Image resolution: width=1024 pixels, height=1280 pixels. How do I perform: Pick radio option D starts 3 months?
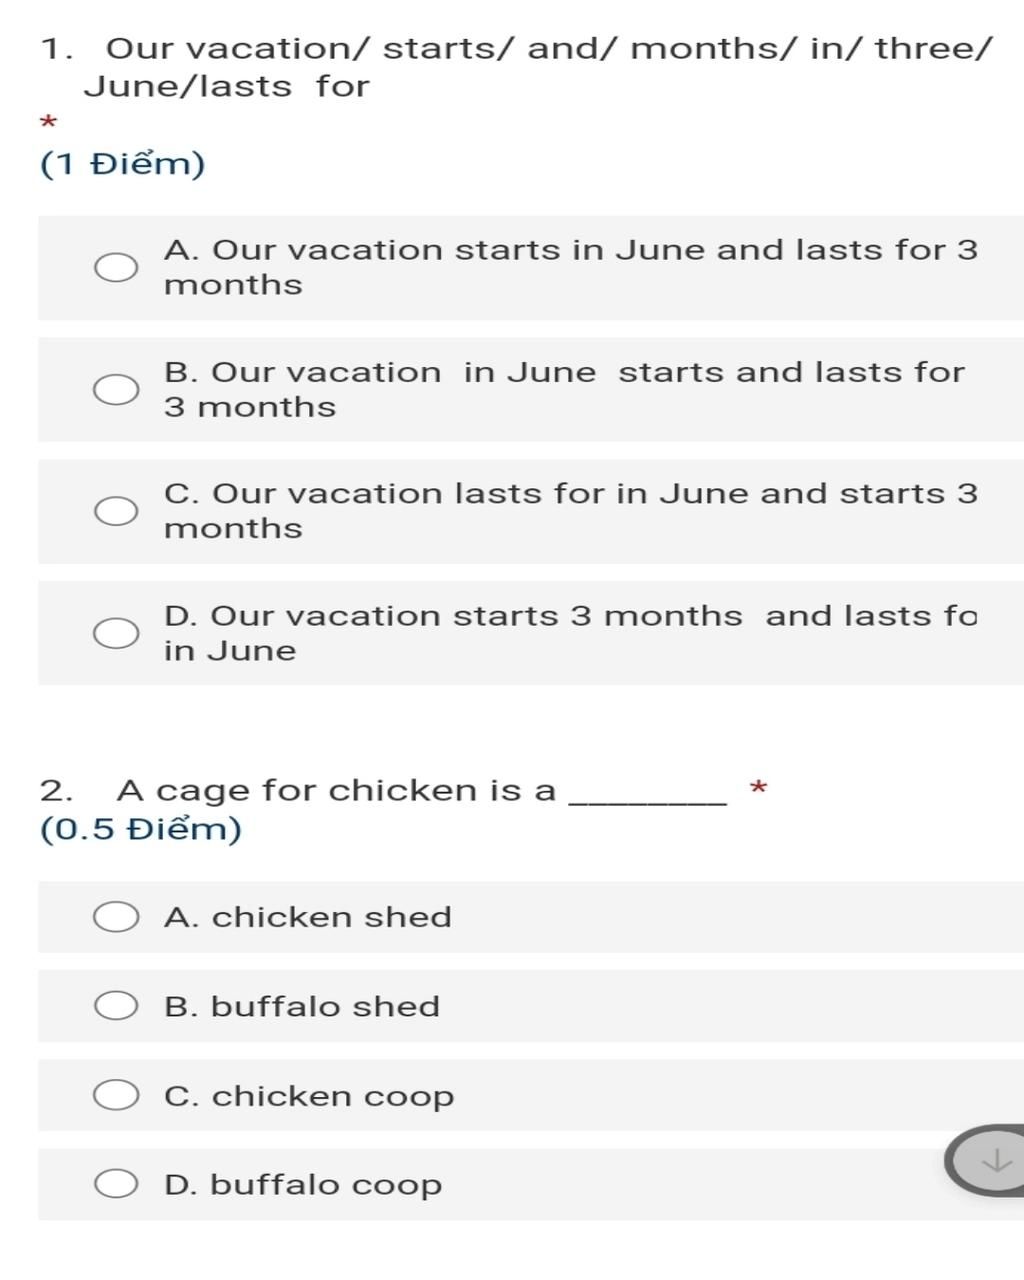pos(116,633)
